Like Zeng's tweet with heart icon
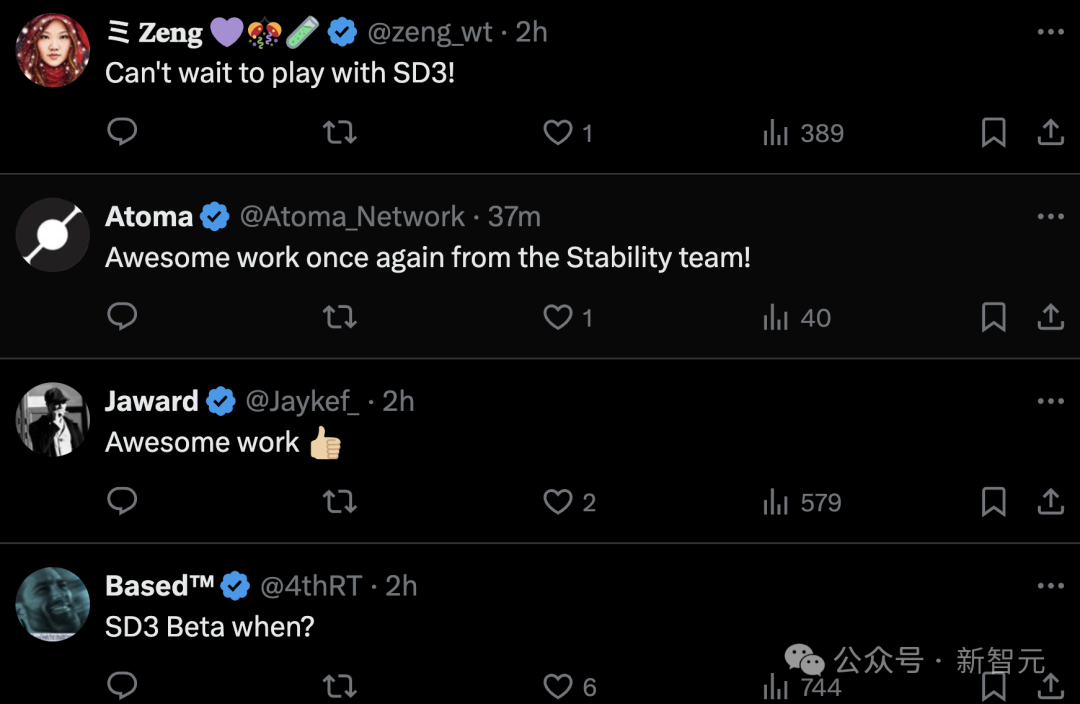This screenshot has height=704, width=1080. click(558, 132)
